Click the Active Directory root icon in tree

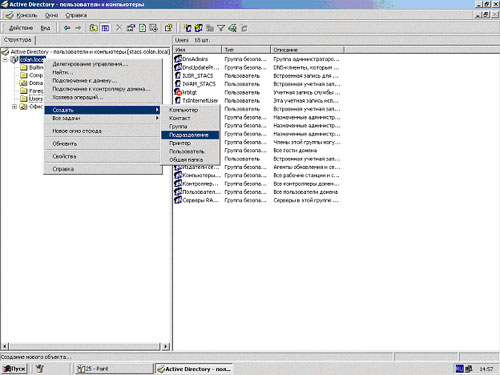click(x=5, y=52)
